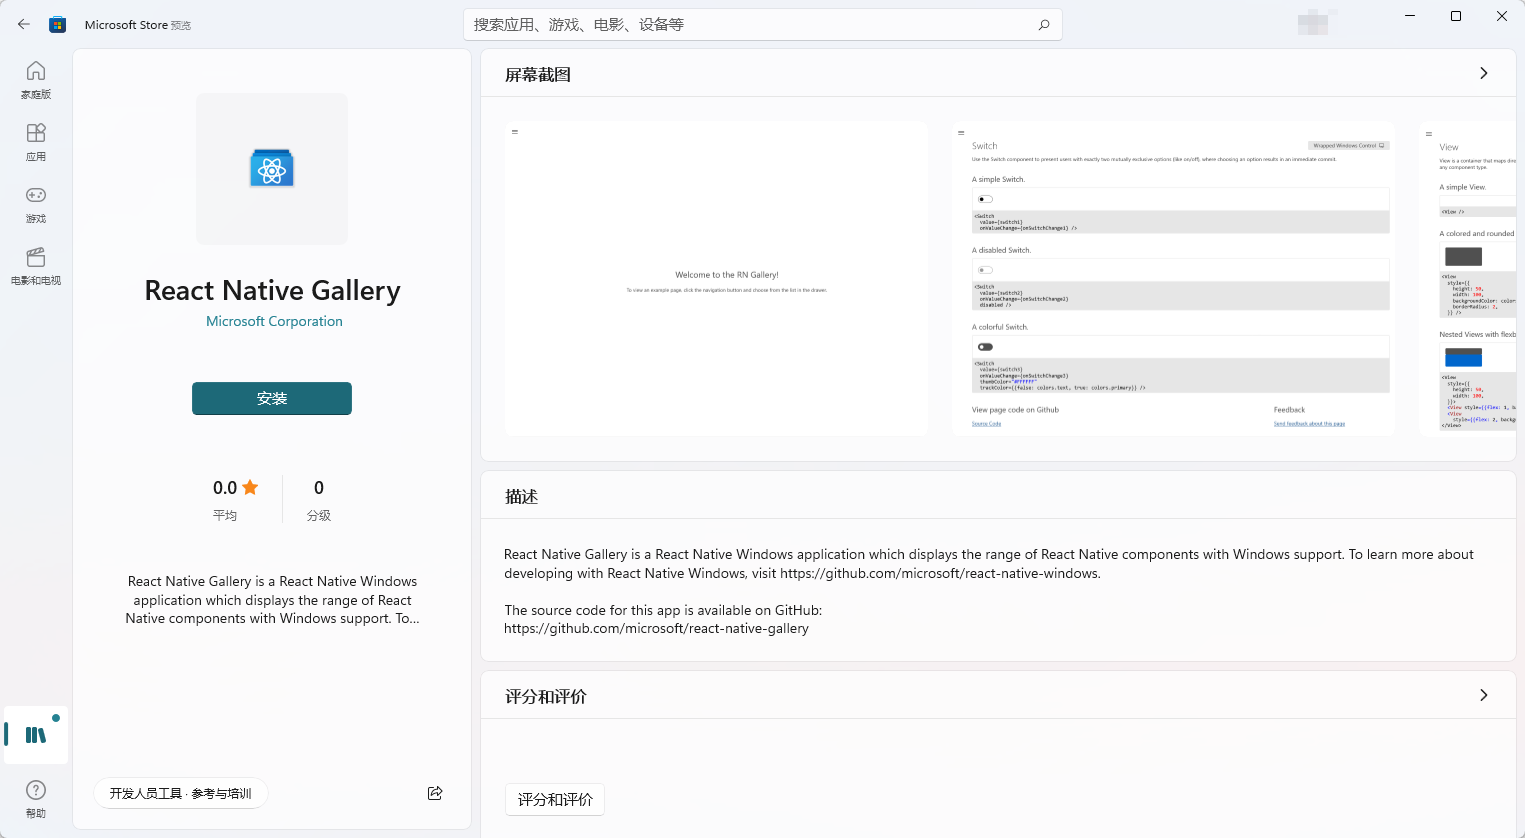The width and height of the screenshot is (1525, 838).
Task: Click the rating star icon
Action: (250, 487)
